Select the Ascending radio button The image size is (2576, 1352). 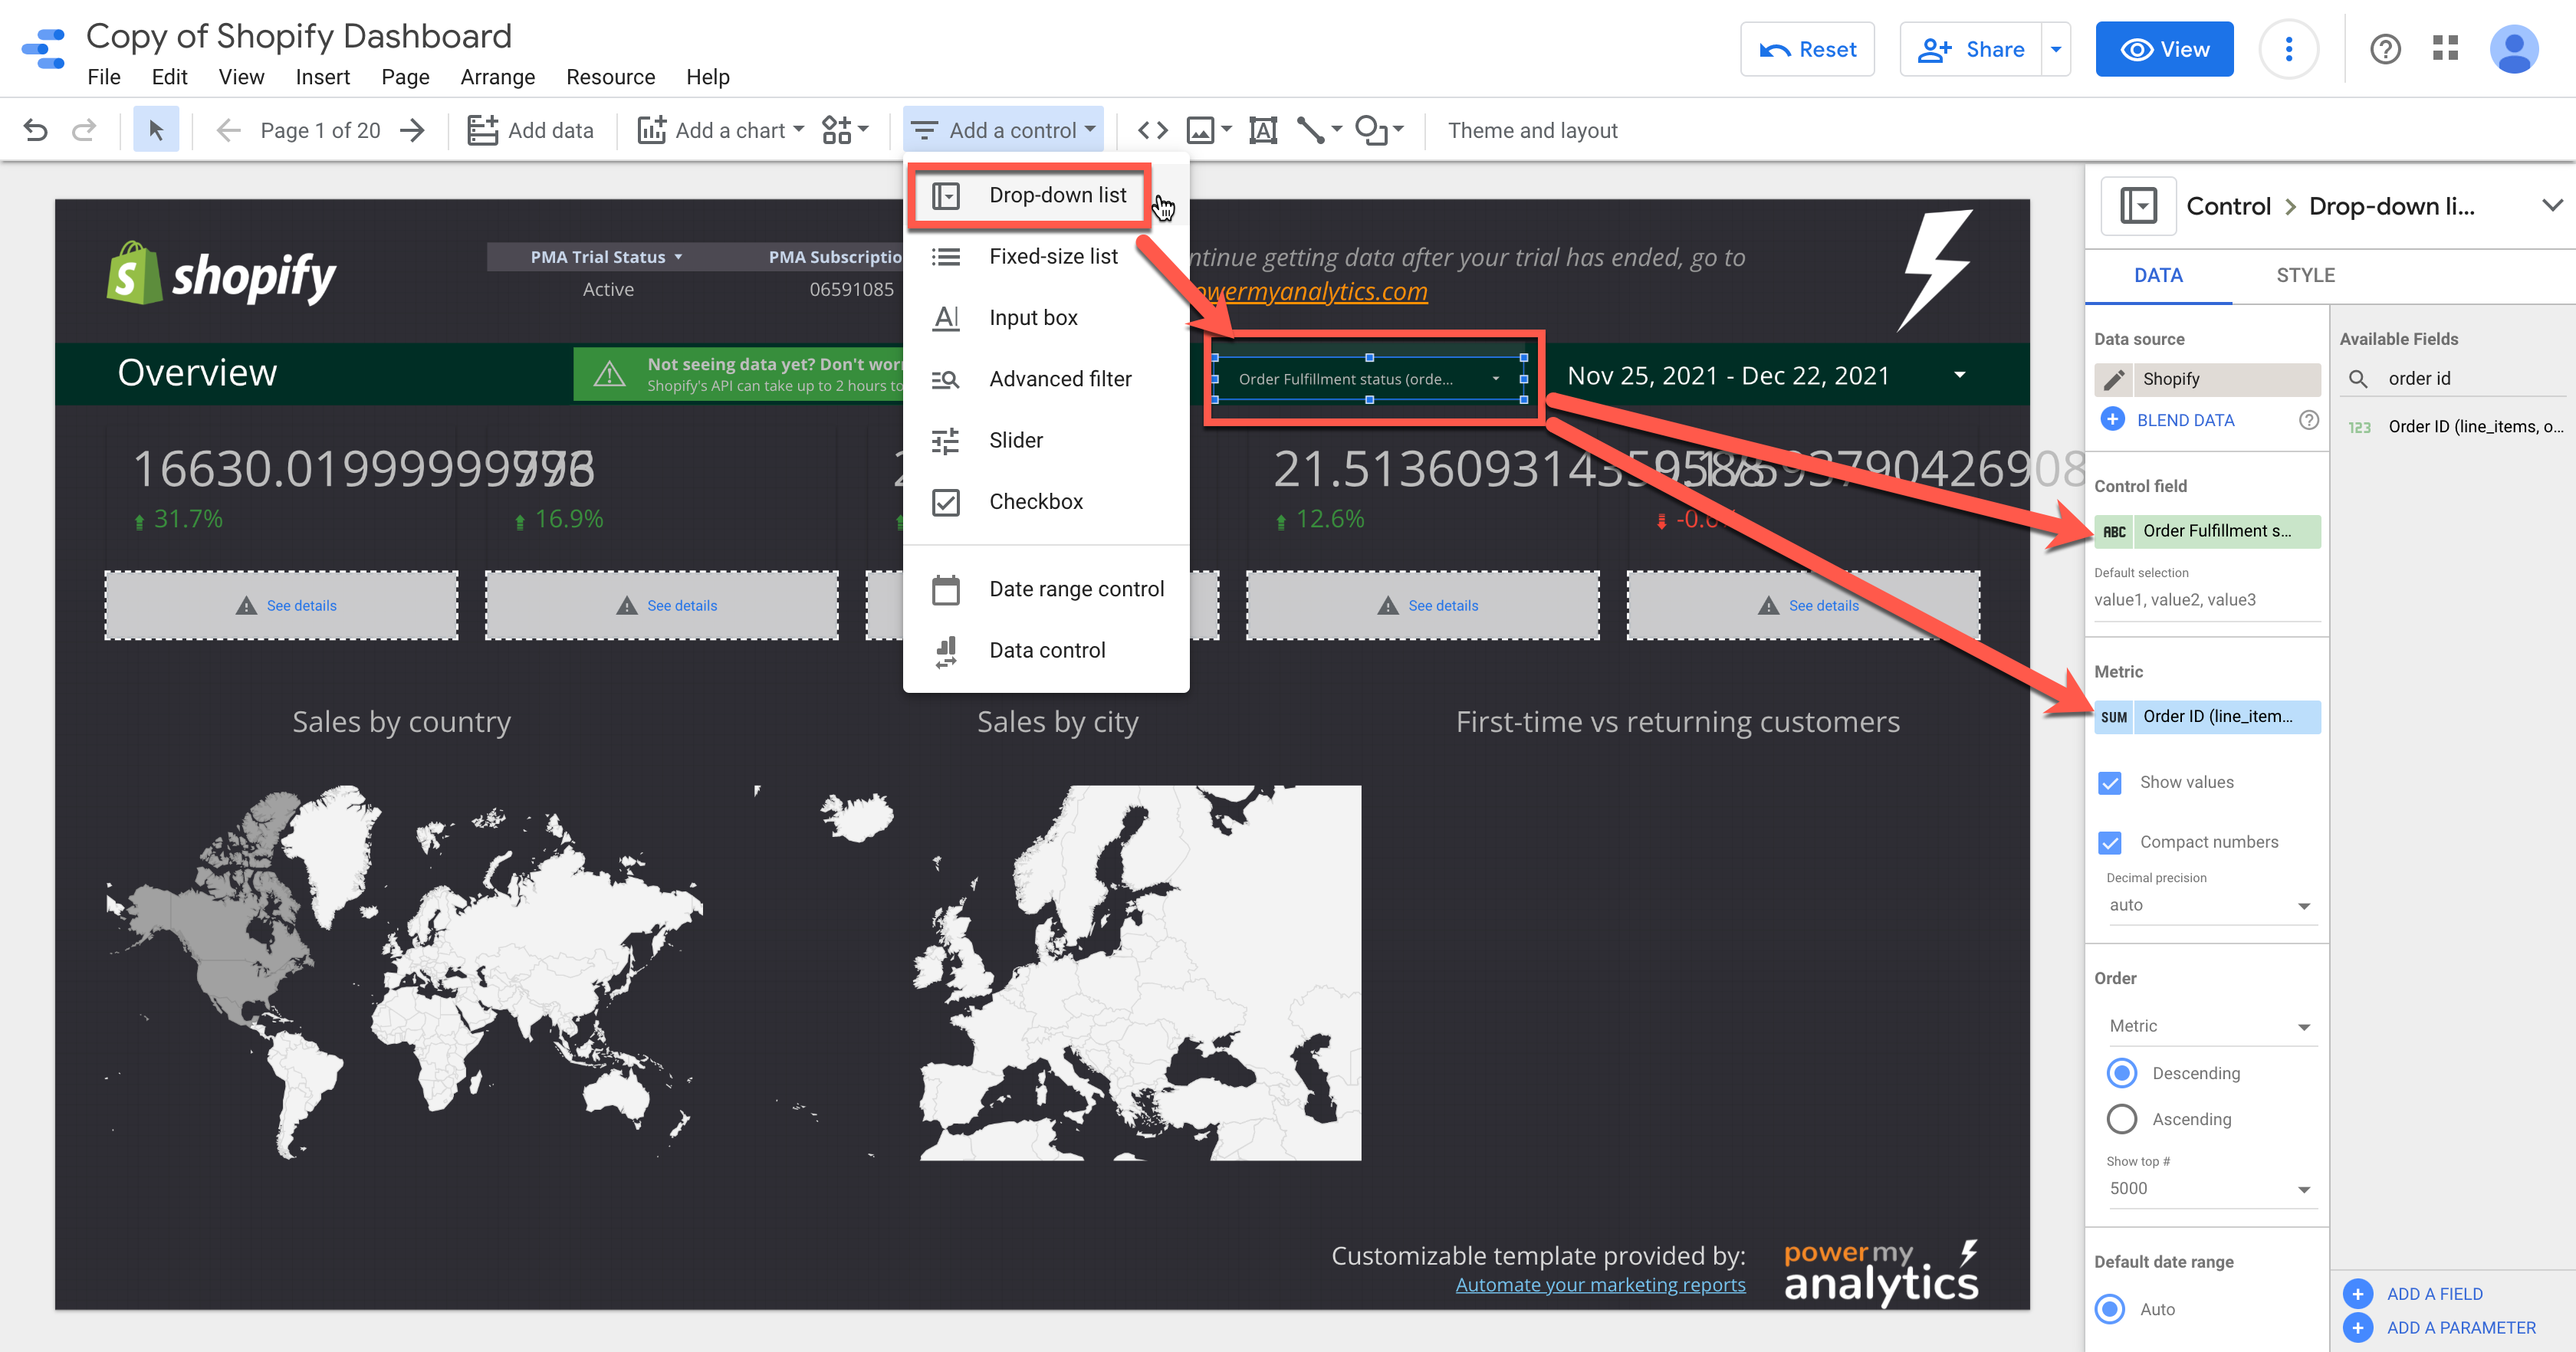tap(2121, 1119)
